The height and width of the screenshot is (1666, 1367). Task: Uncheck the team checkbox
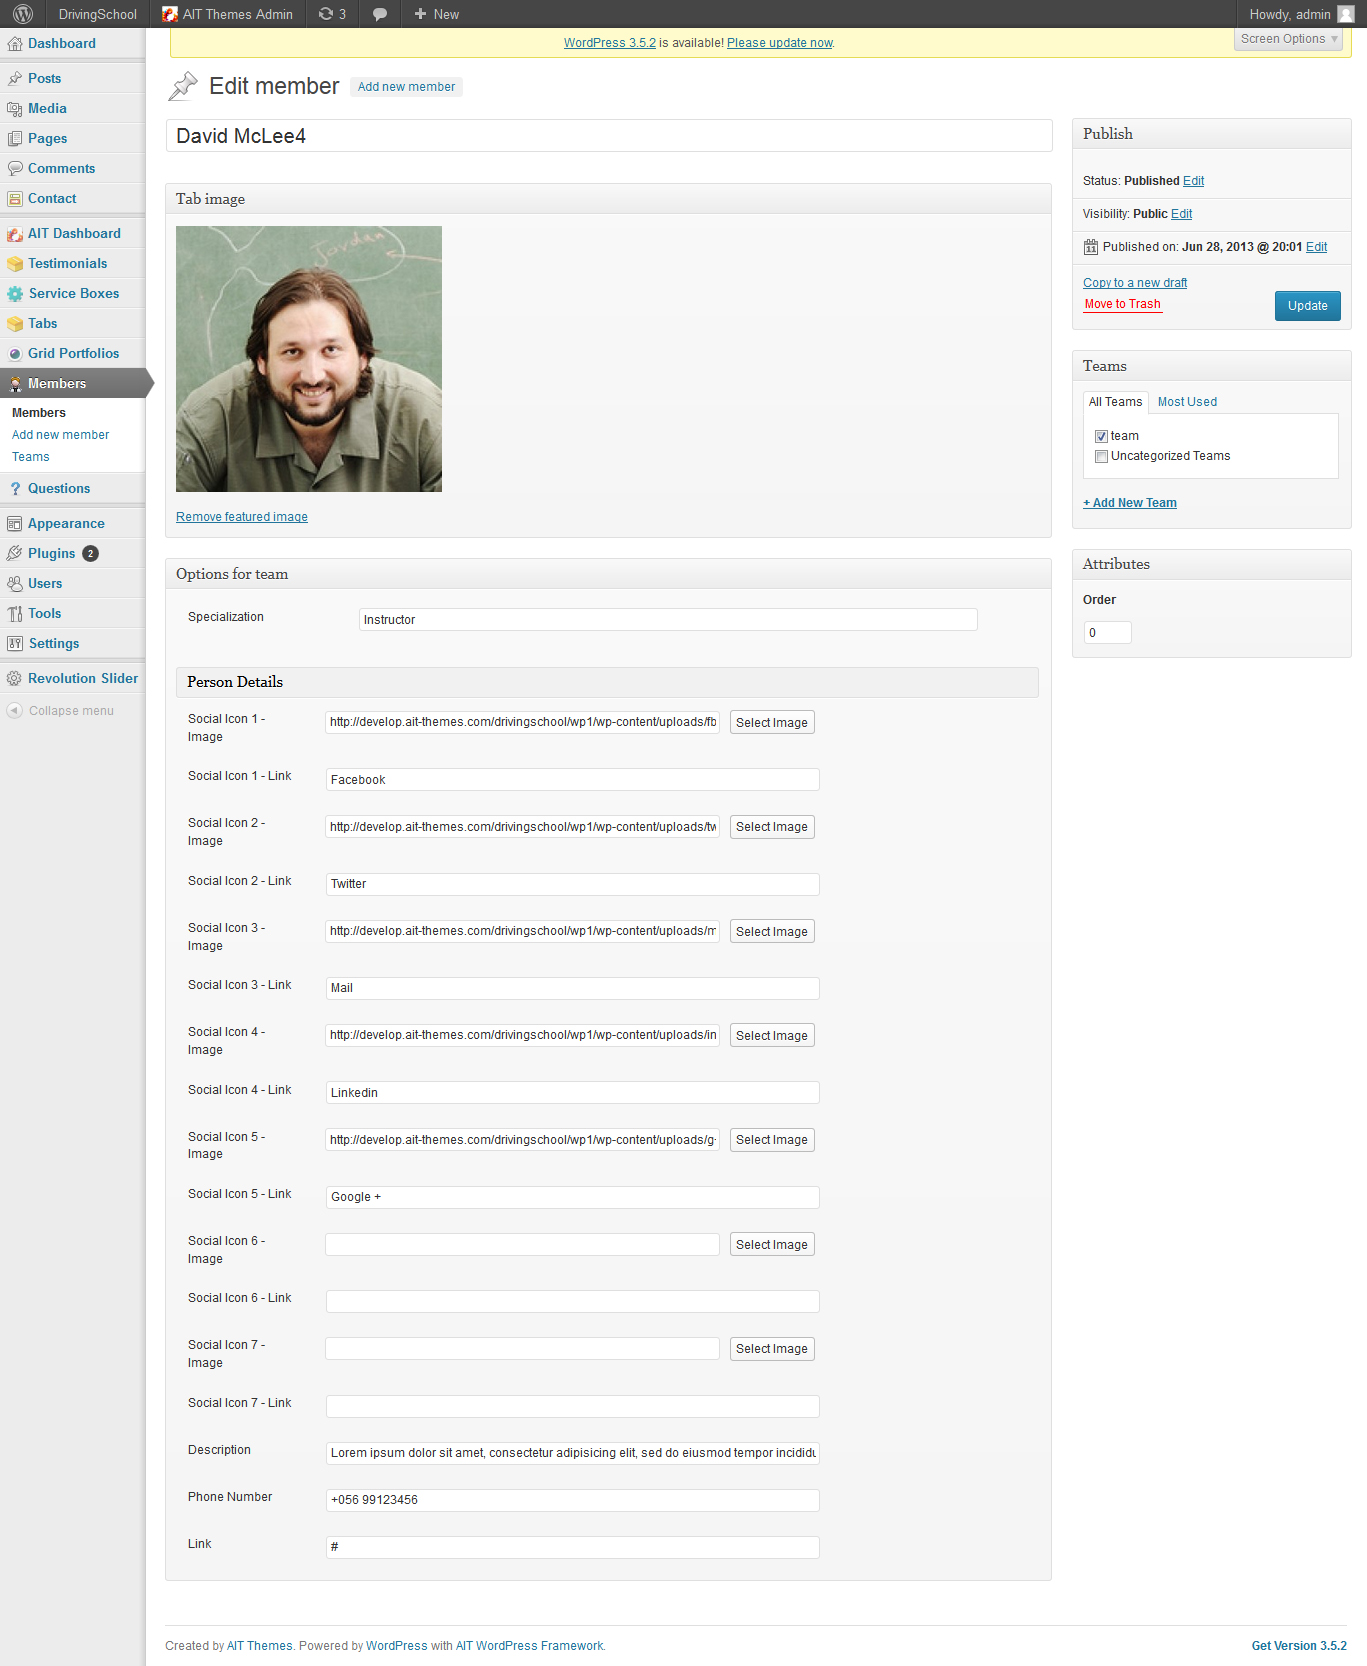(1101, 436)
